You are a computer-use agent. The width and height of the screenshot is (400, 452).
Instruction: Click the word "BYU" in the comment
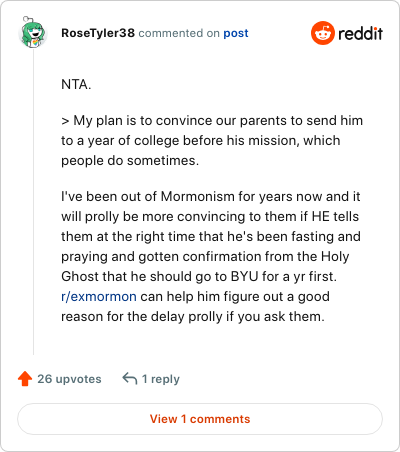[244, 276]
